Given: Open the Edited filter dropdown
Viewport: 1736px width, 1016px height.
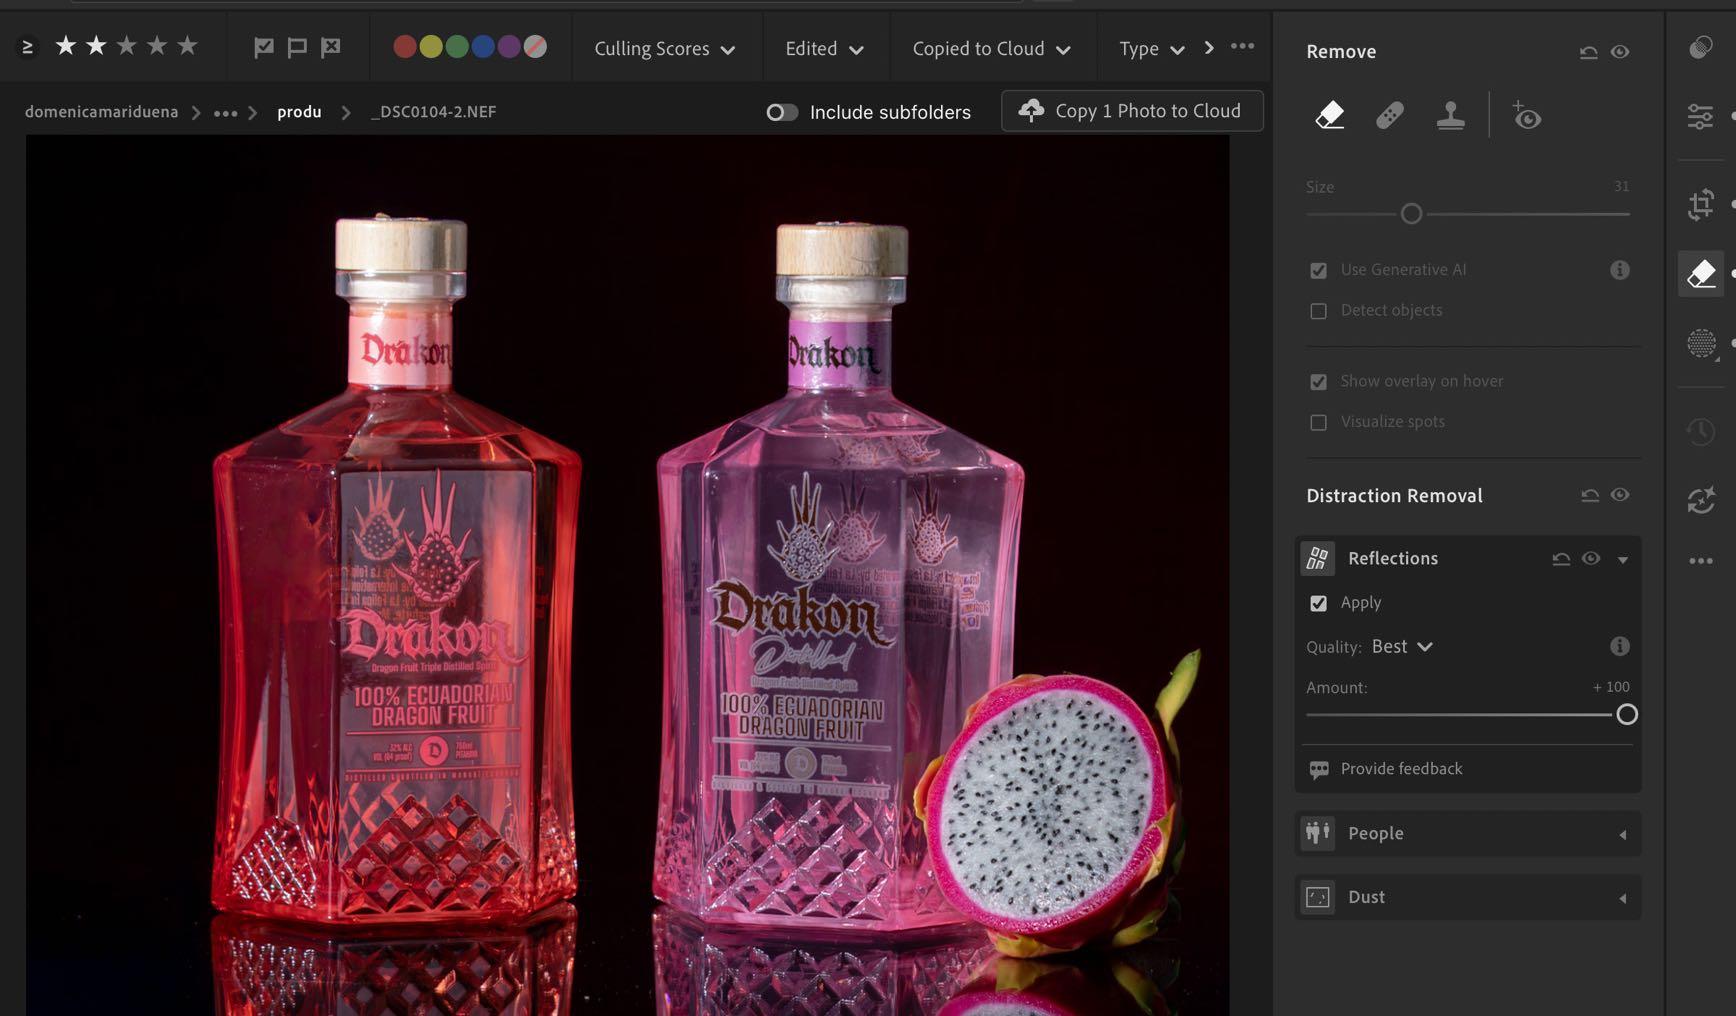Looking at the screenshot, I should 824,48.
